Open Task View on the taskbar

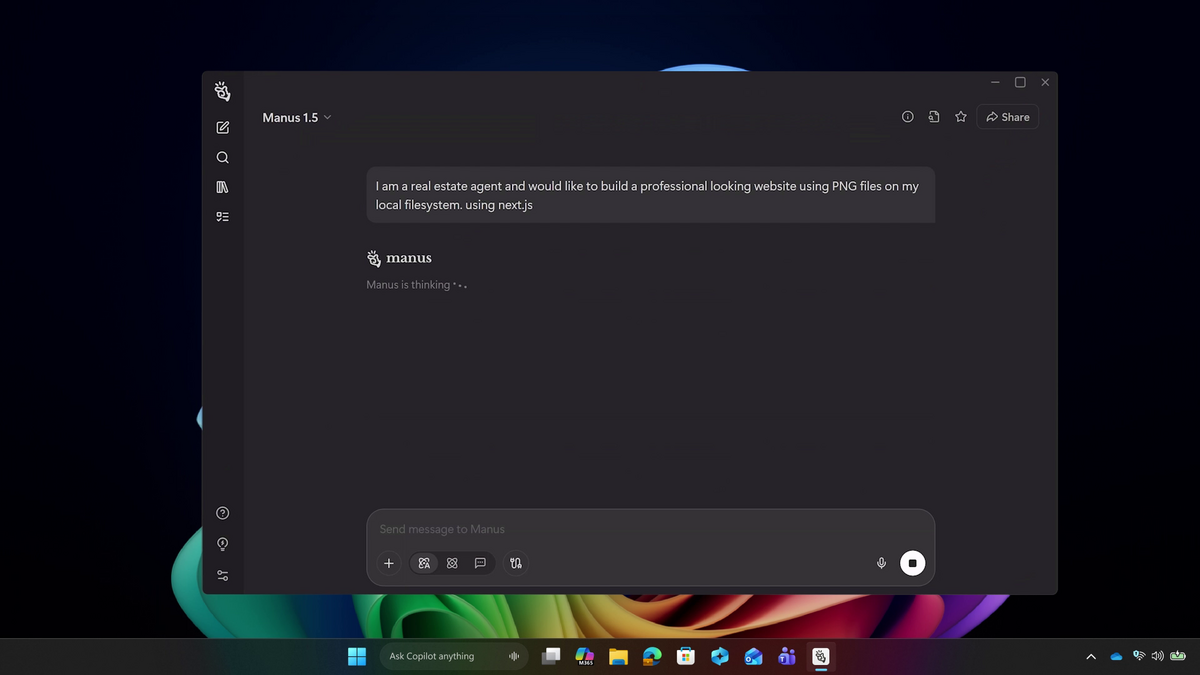[x=551, y=656]
